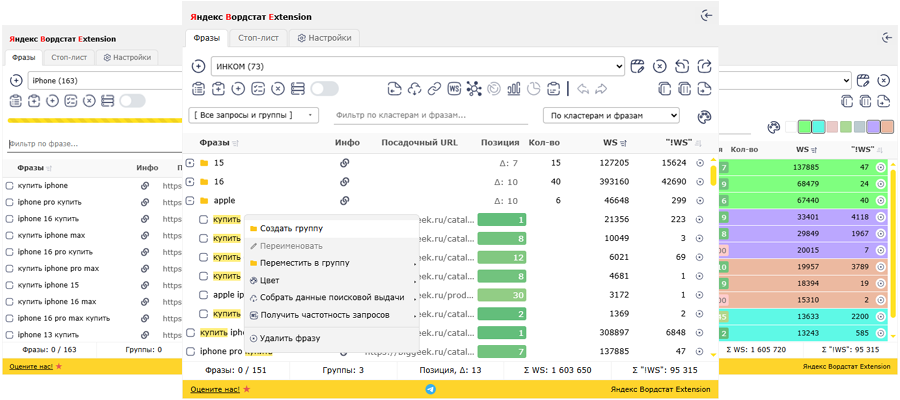The width and height of the screenshot is (900, 400).
Task: Expand the group folder 16
Action: pos(191,182)
